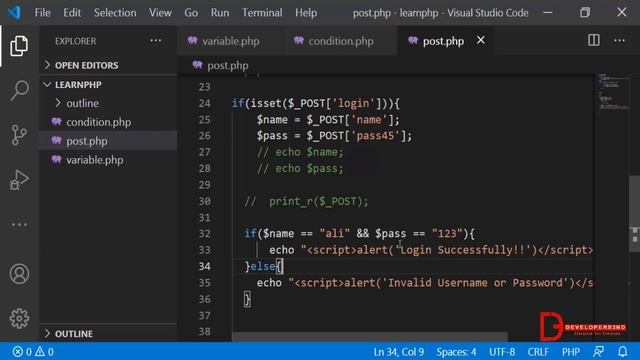
Task: Open condition.php in the explorer tree
Action: pos(108,122)
